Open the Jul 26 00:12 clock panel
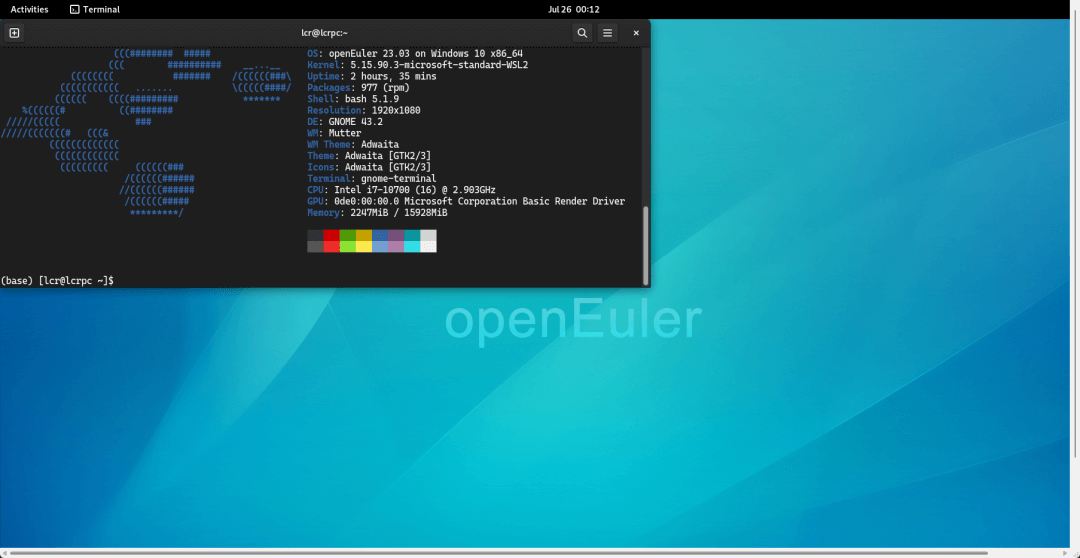 (x=574, y=9)
